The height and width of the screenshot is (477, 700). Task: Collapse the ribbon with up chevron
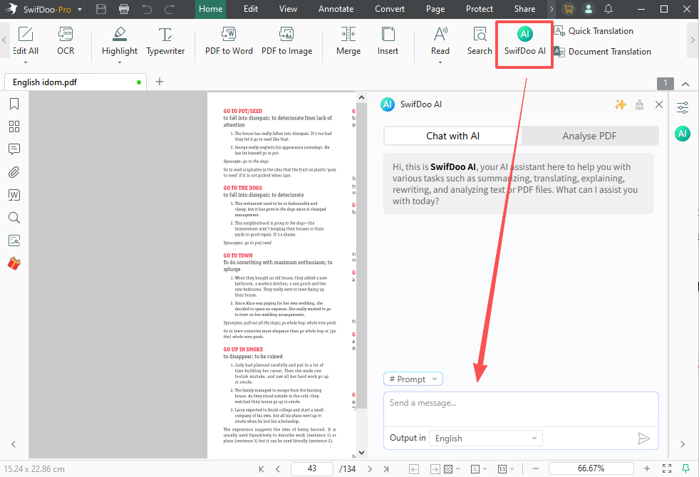coord(686,84)
